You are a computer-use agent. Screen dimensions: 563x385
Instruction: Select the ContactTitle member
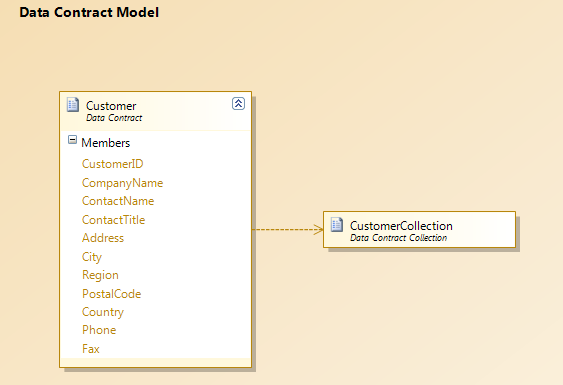point(113,220)
